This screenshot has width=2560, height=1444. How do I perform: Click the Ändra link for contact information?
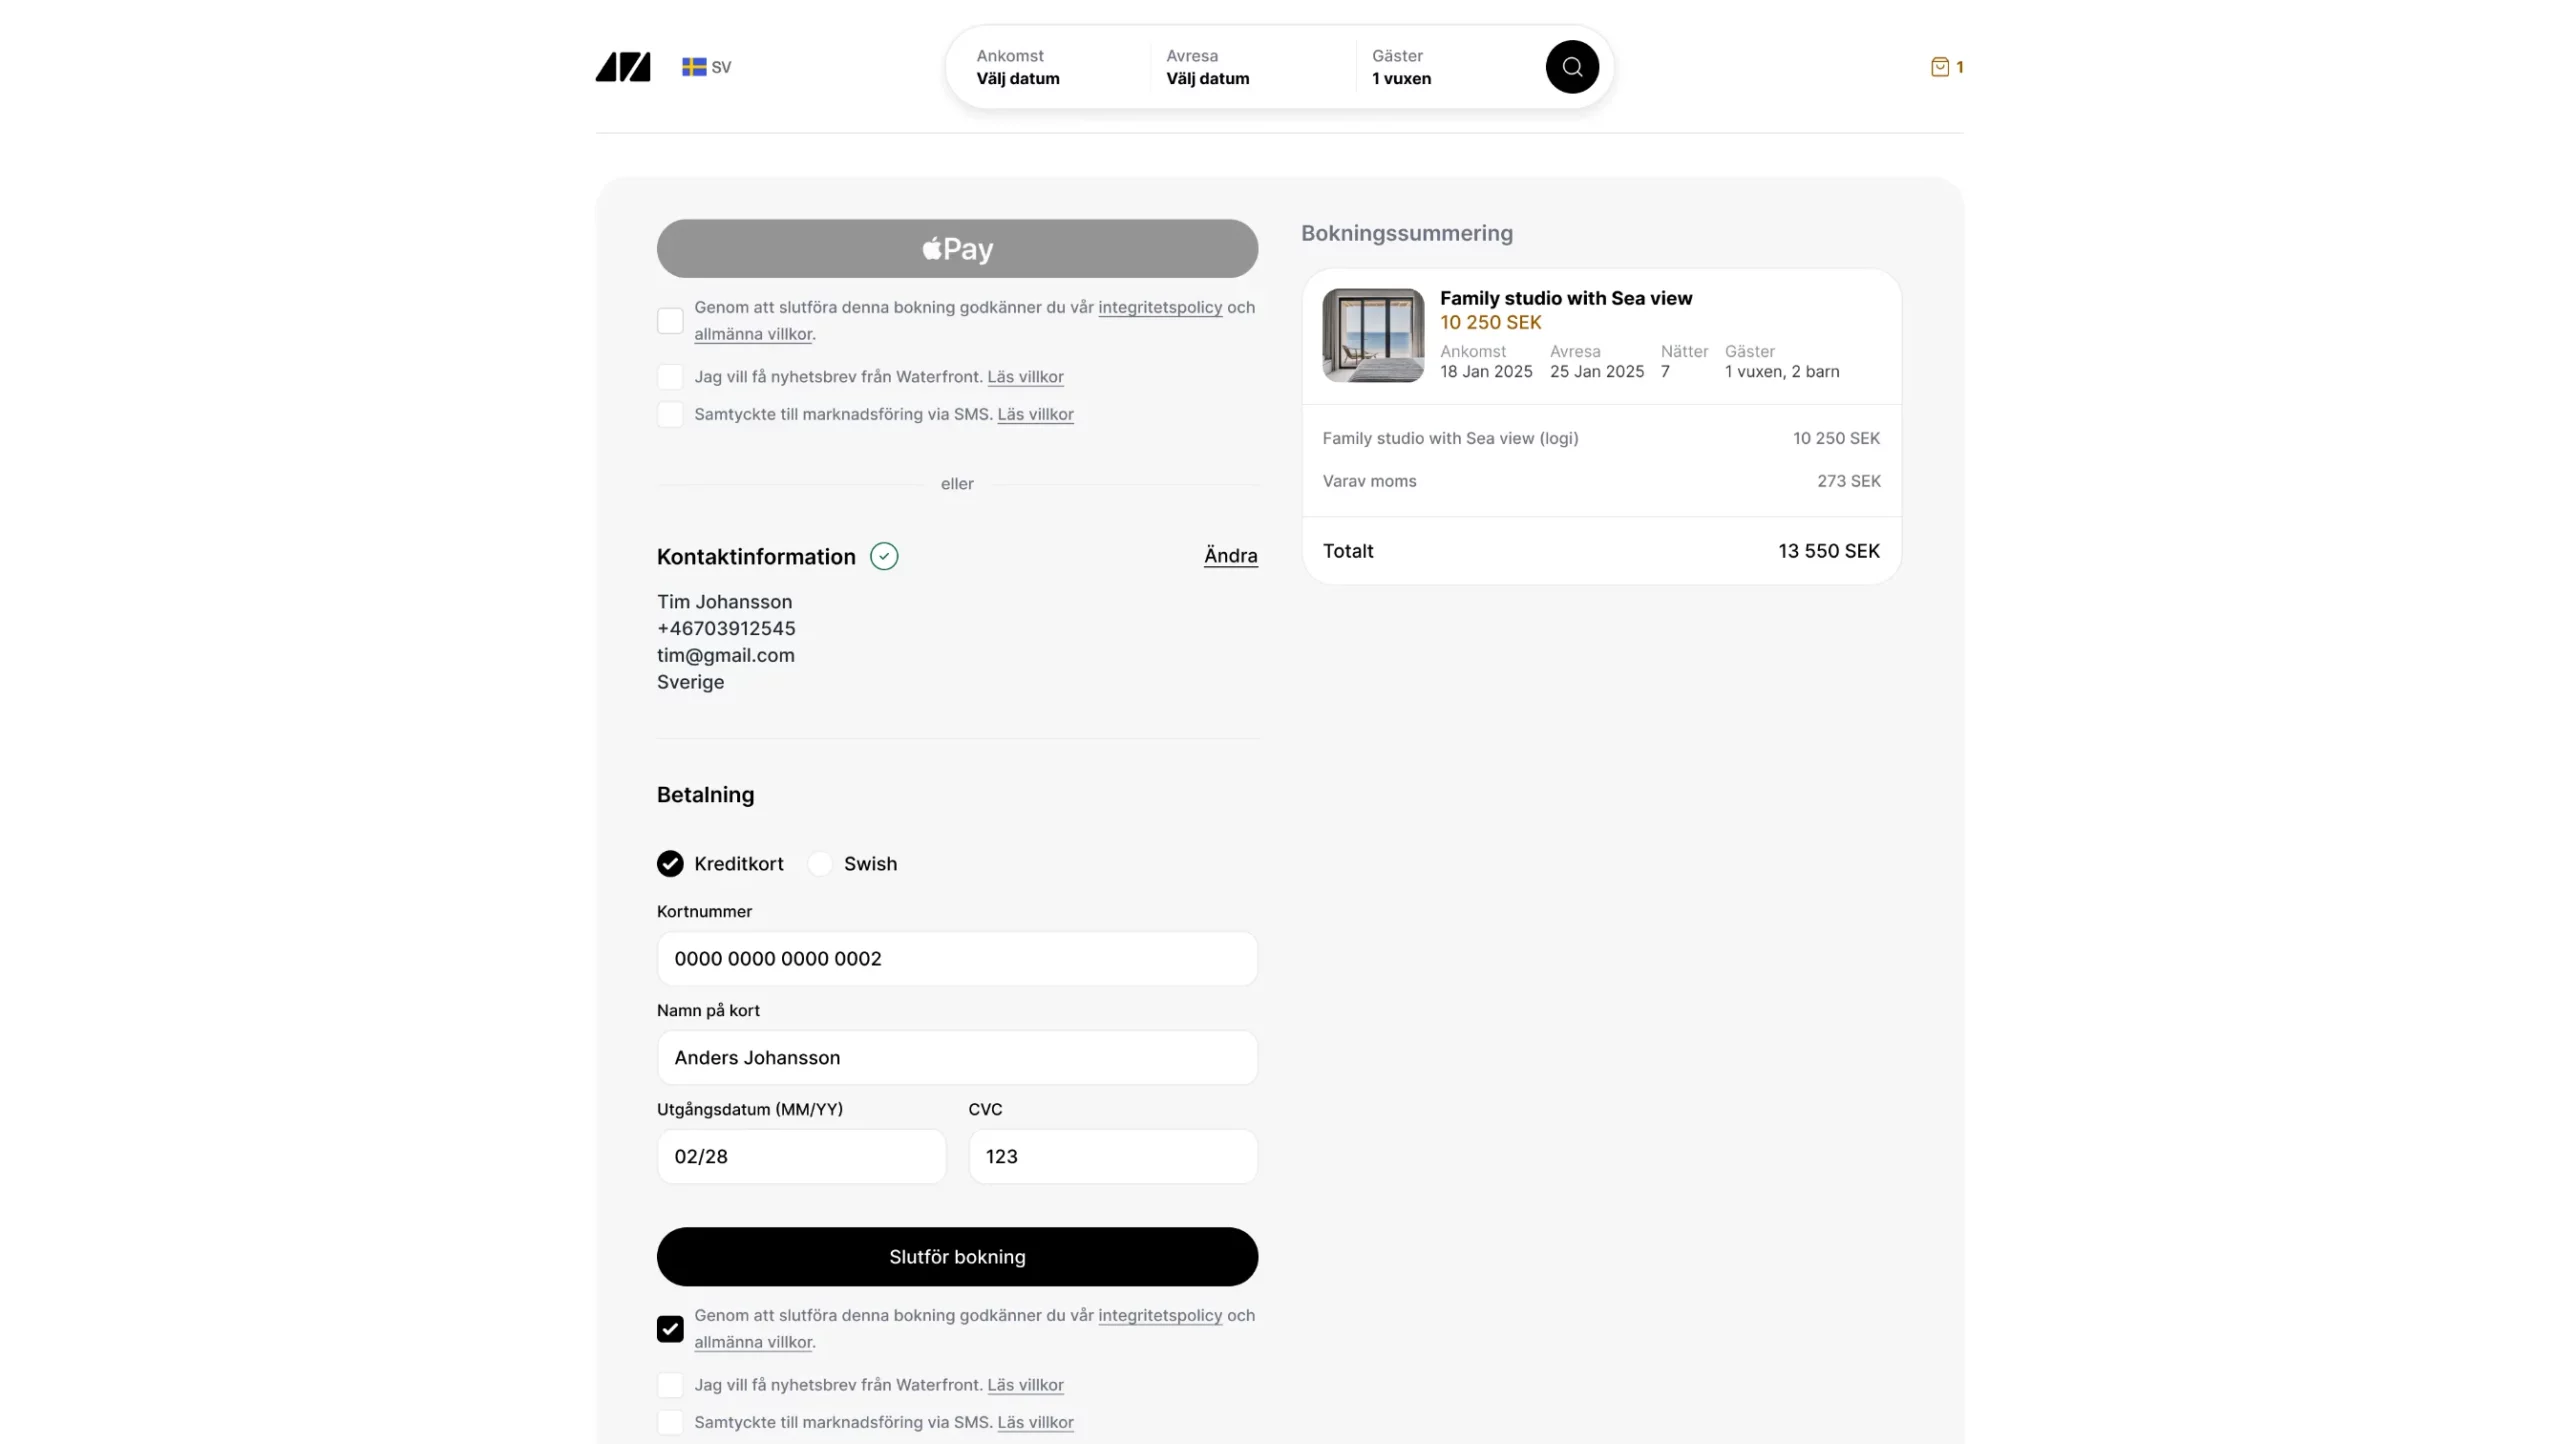(x=1230, y=556)
